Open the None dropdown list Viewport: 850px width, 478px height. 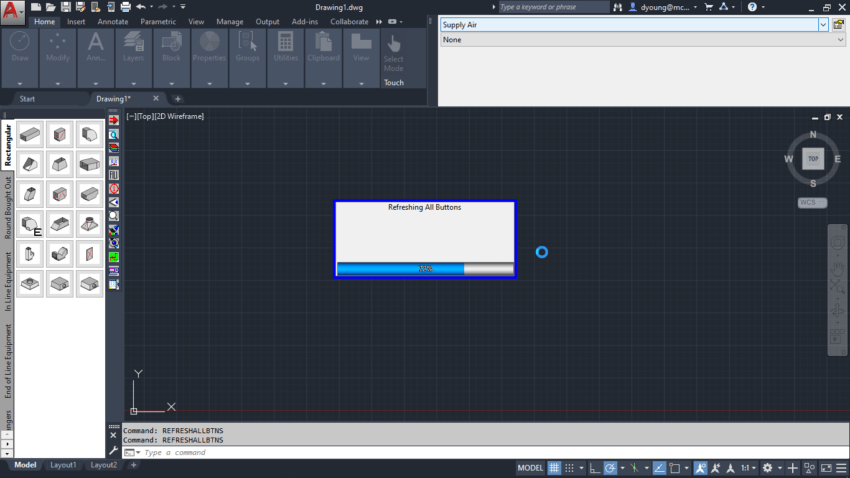[x=642, y=40]
